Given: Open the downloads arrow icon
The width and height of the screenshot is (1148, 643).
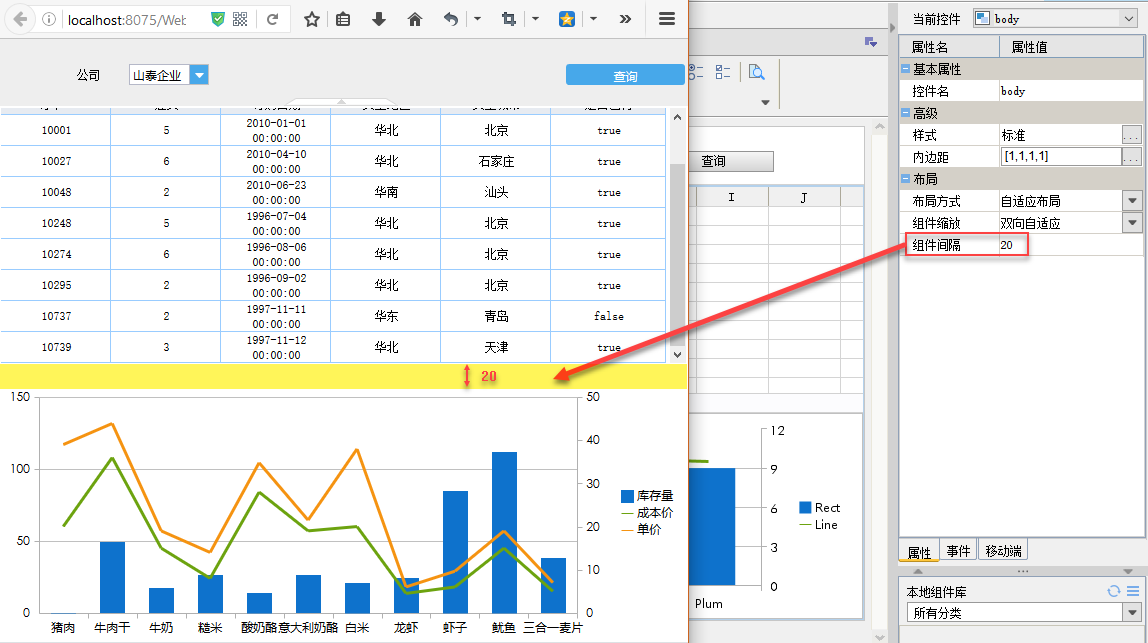Looking at the screenshot, I should coord(379,20).
